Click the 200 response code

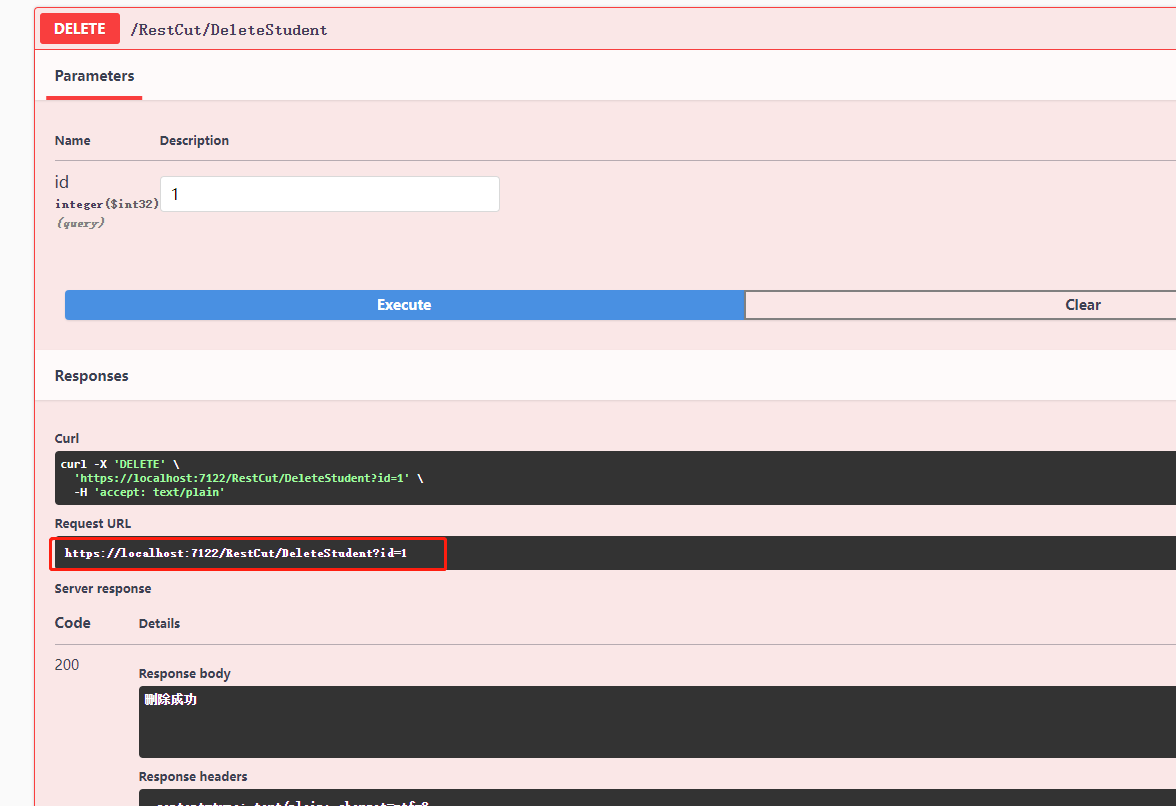click(67, 665)
